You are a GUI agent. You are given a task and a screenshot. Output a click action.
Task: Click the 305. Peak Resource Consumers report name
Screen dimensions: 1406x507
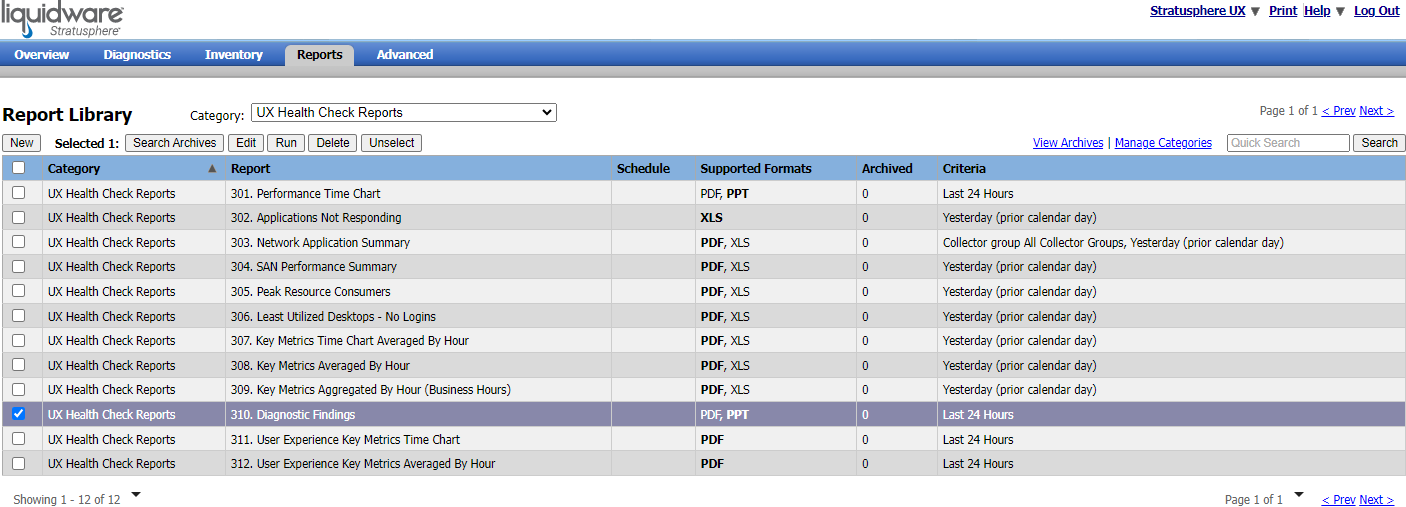coord(311,292)
